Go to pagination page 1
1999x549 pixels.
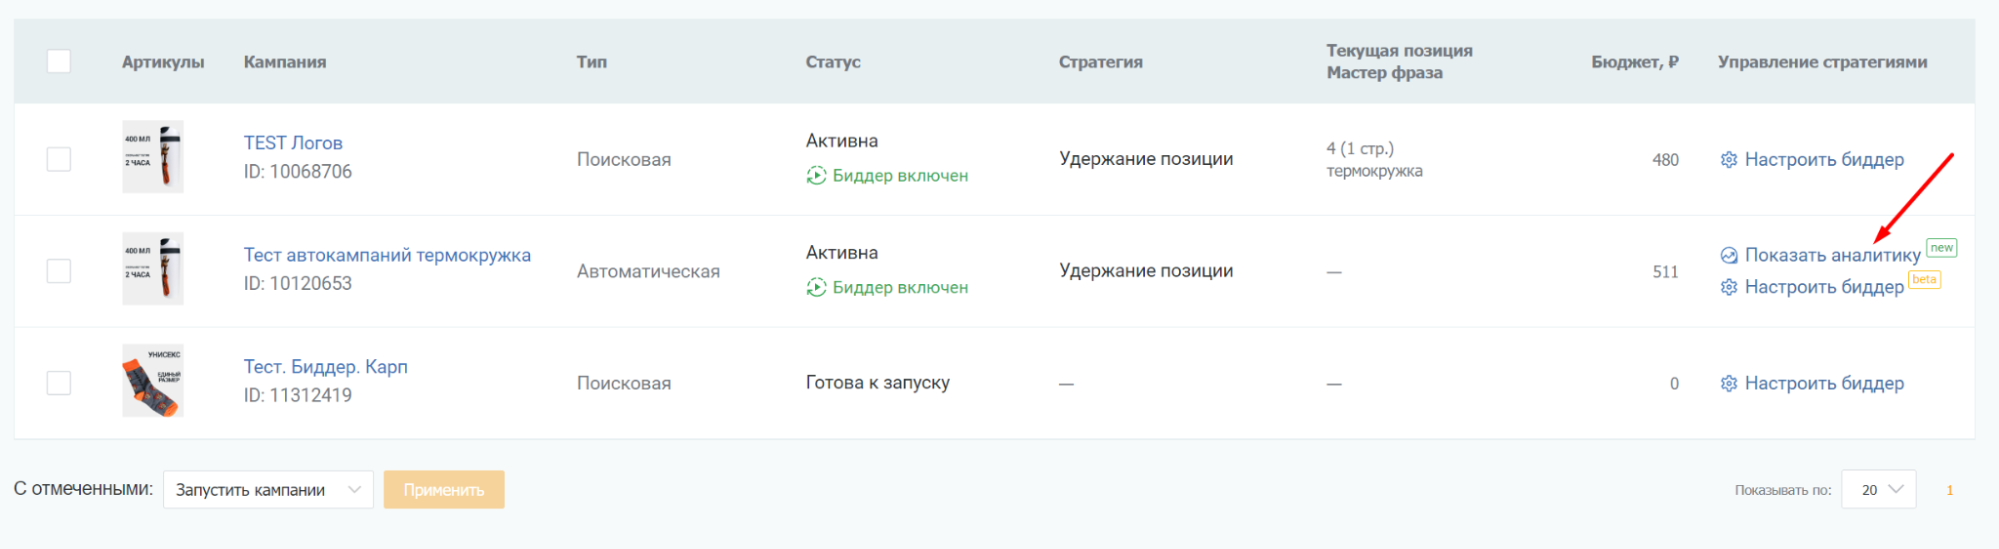click(1949, 490)
